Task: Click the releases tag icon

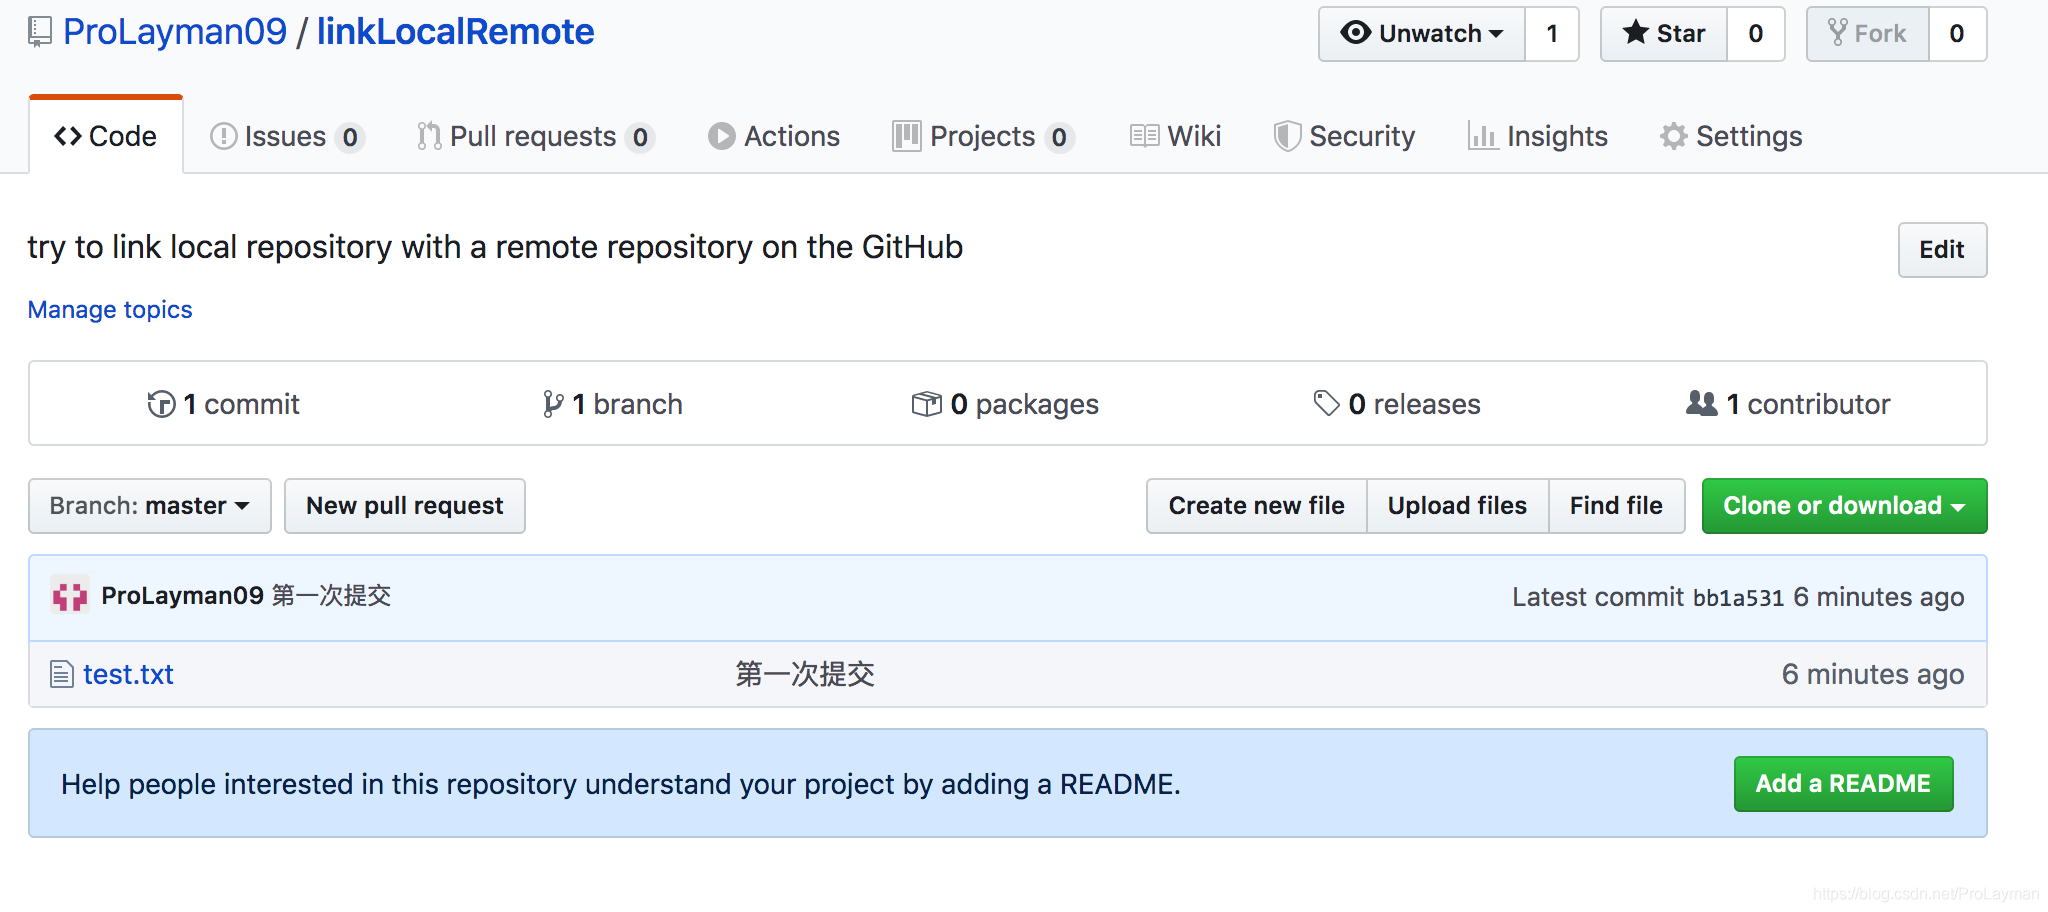Action: coord(1326,403)
